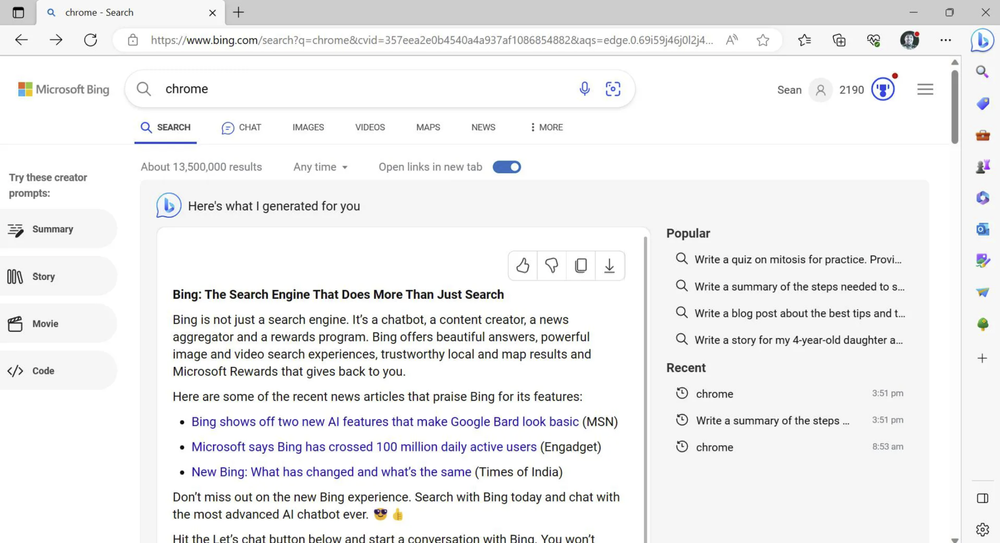Switch to the IMAGES tab
The image size is (1000, 543).
308,128
